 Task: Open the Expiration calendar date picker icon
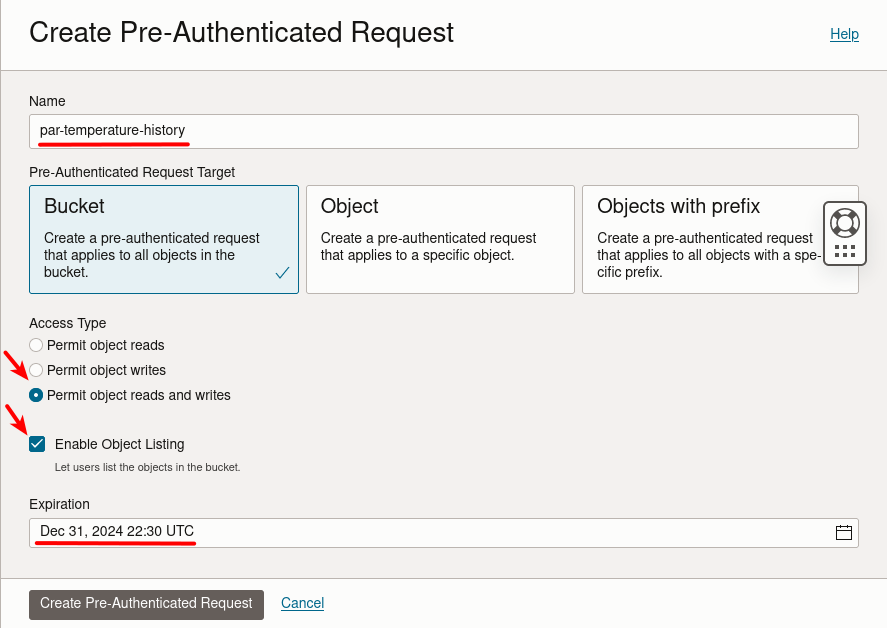pos(843,532)
